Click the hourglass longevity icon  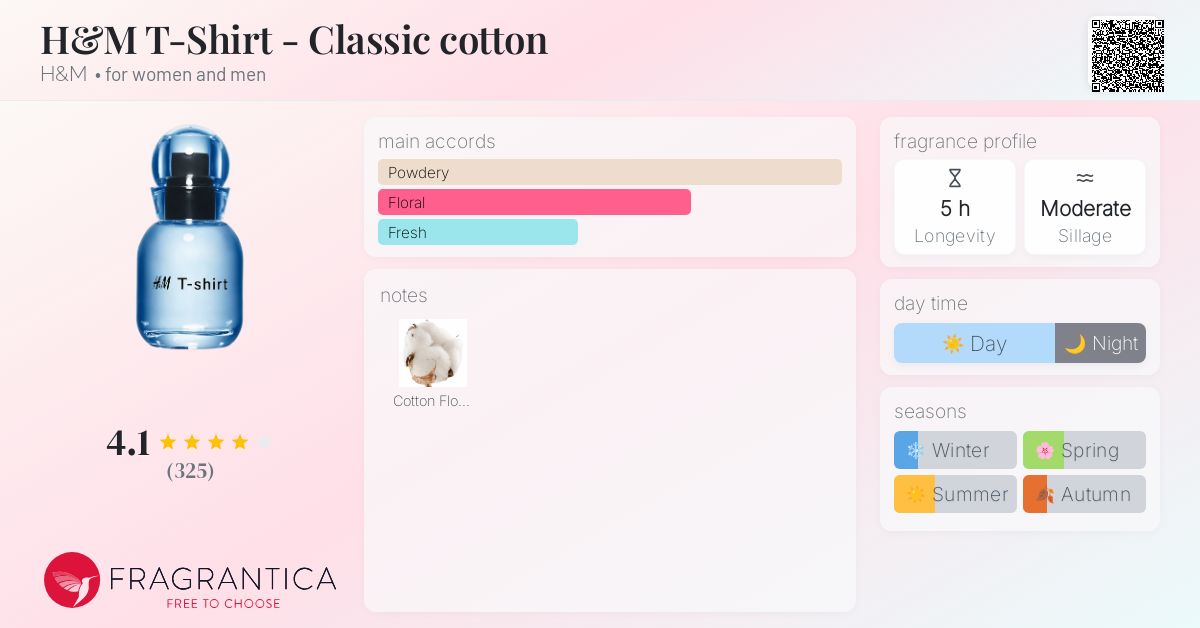pyautogui.click(x=955, y=178)
